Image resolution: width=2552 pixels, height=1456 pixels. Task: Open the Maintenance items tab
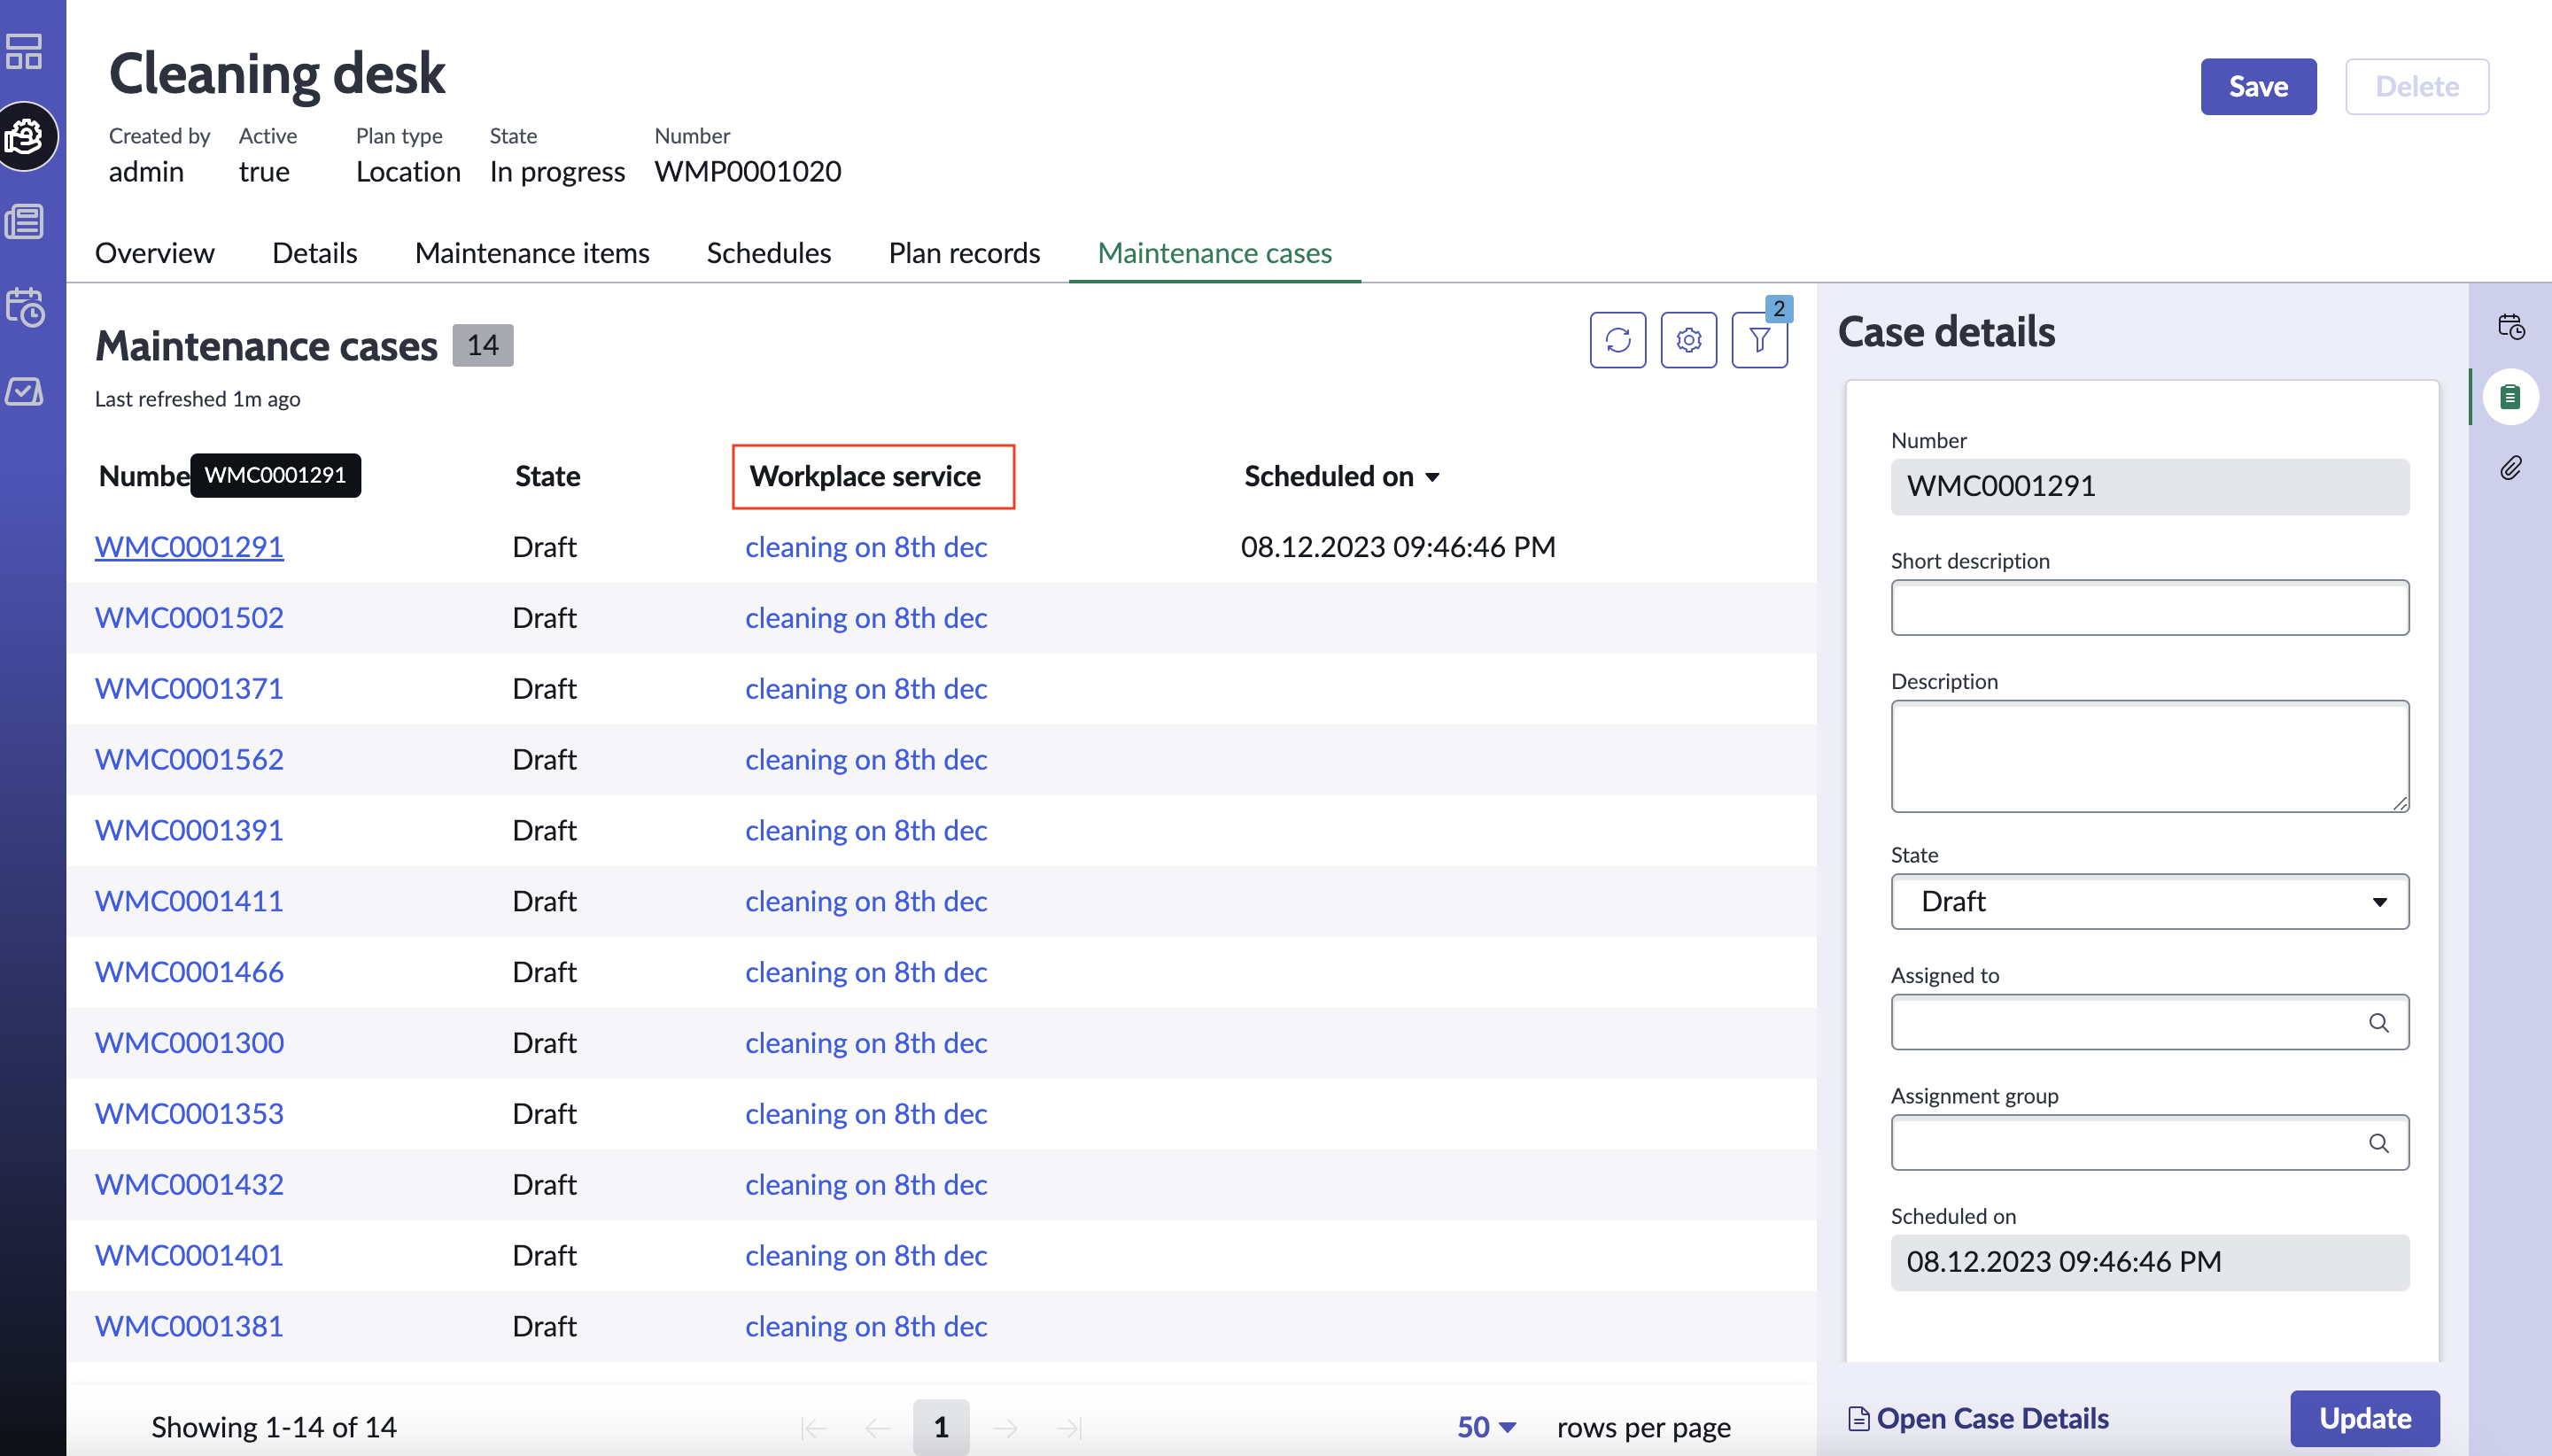click(532, 253)
